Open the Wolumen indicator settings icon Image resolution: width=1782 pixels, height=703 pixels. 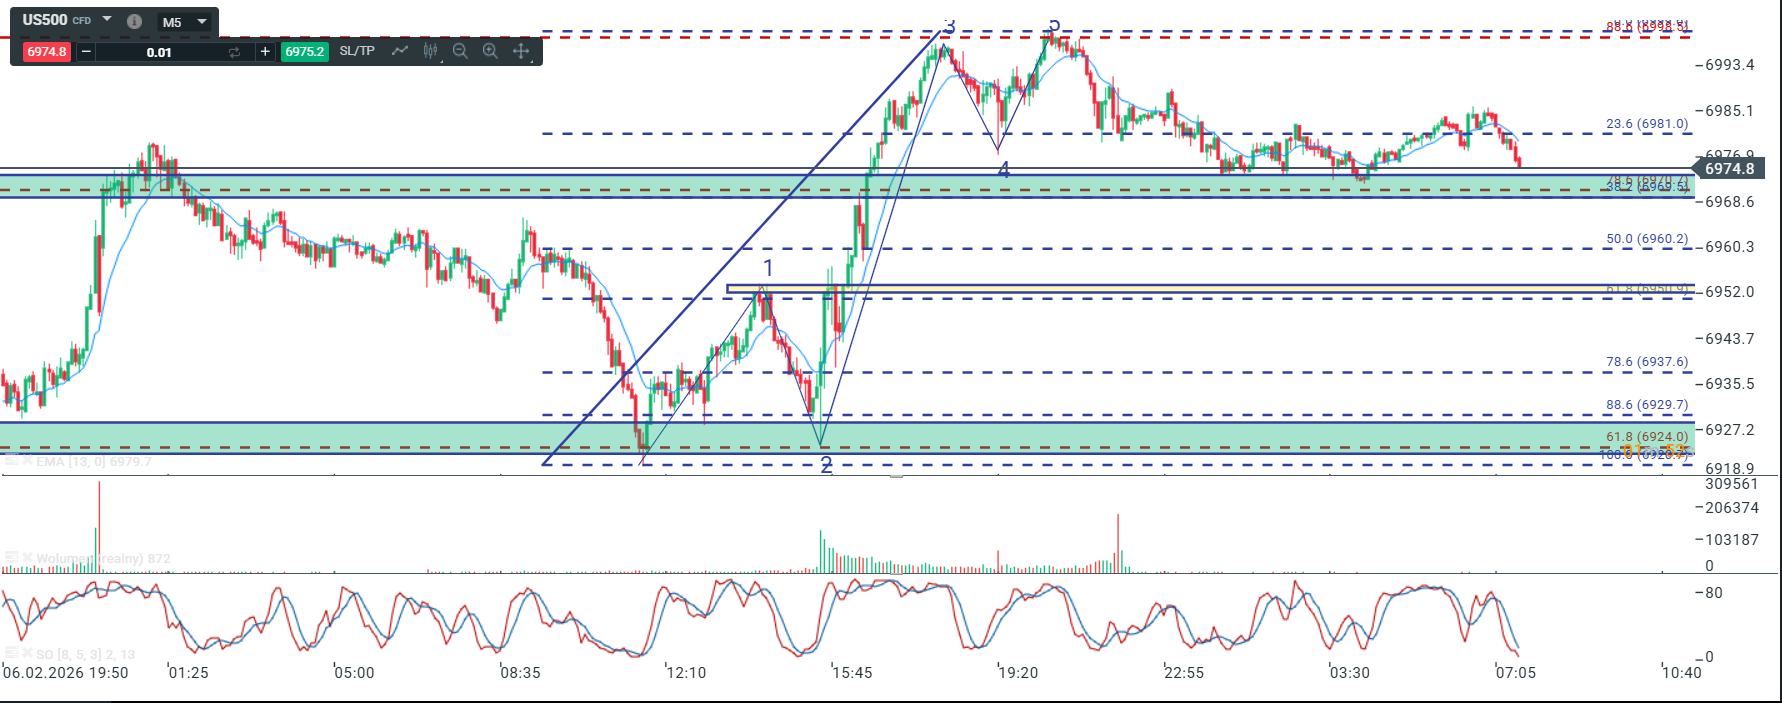tap(12, 558)
